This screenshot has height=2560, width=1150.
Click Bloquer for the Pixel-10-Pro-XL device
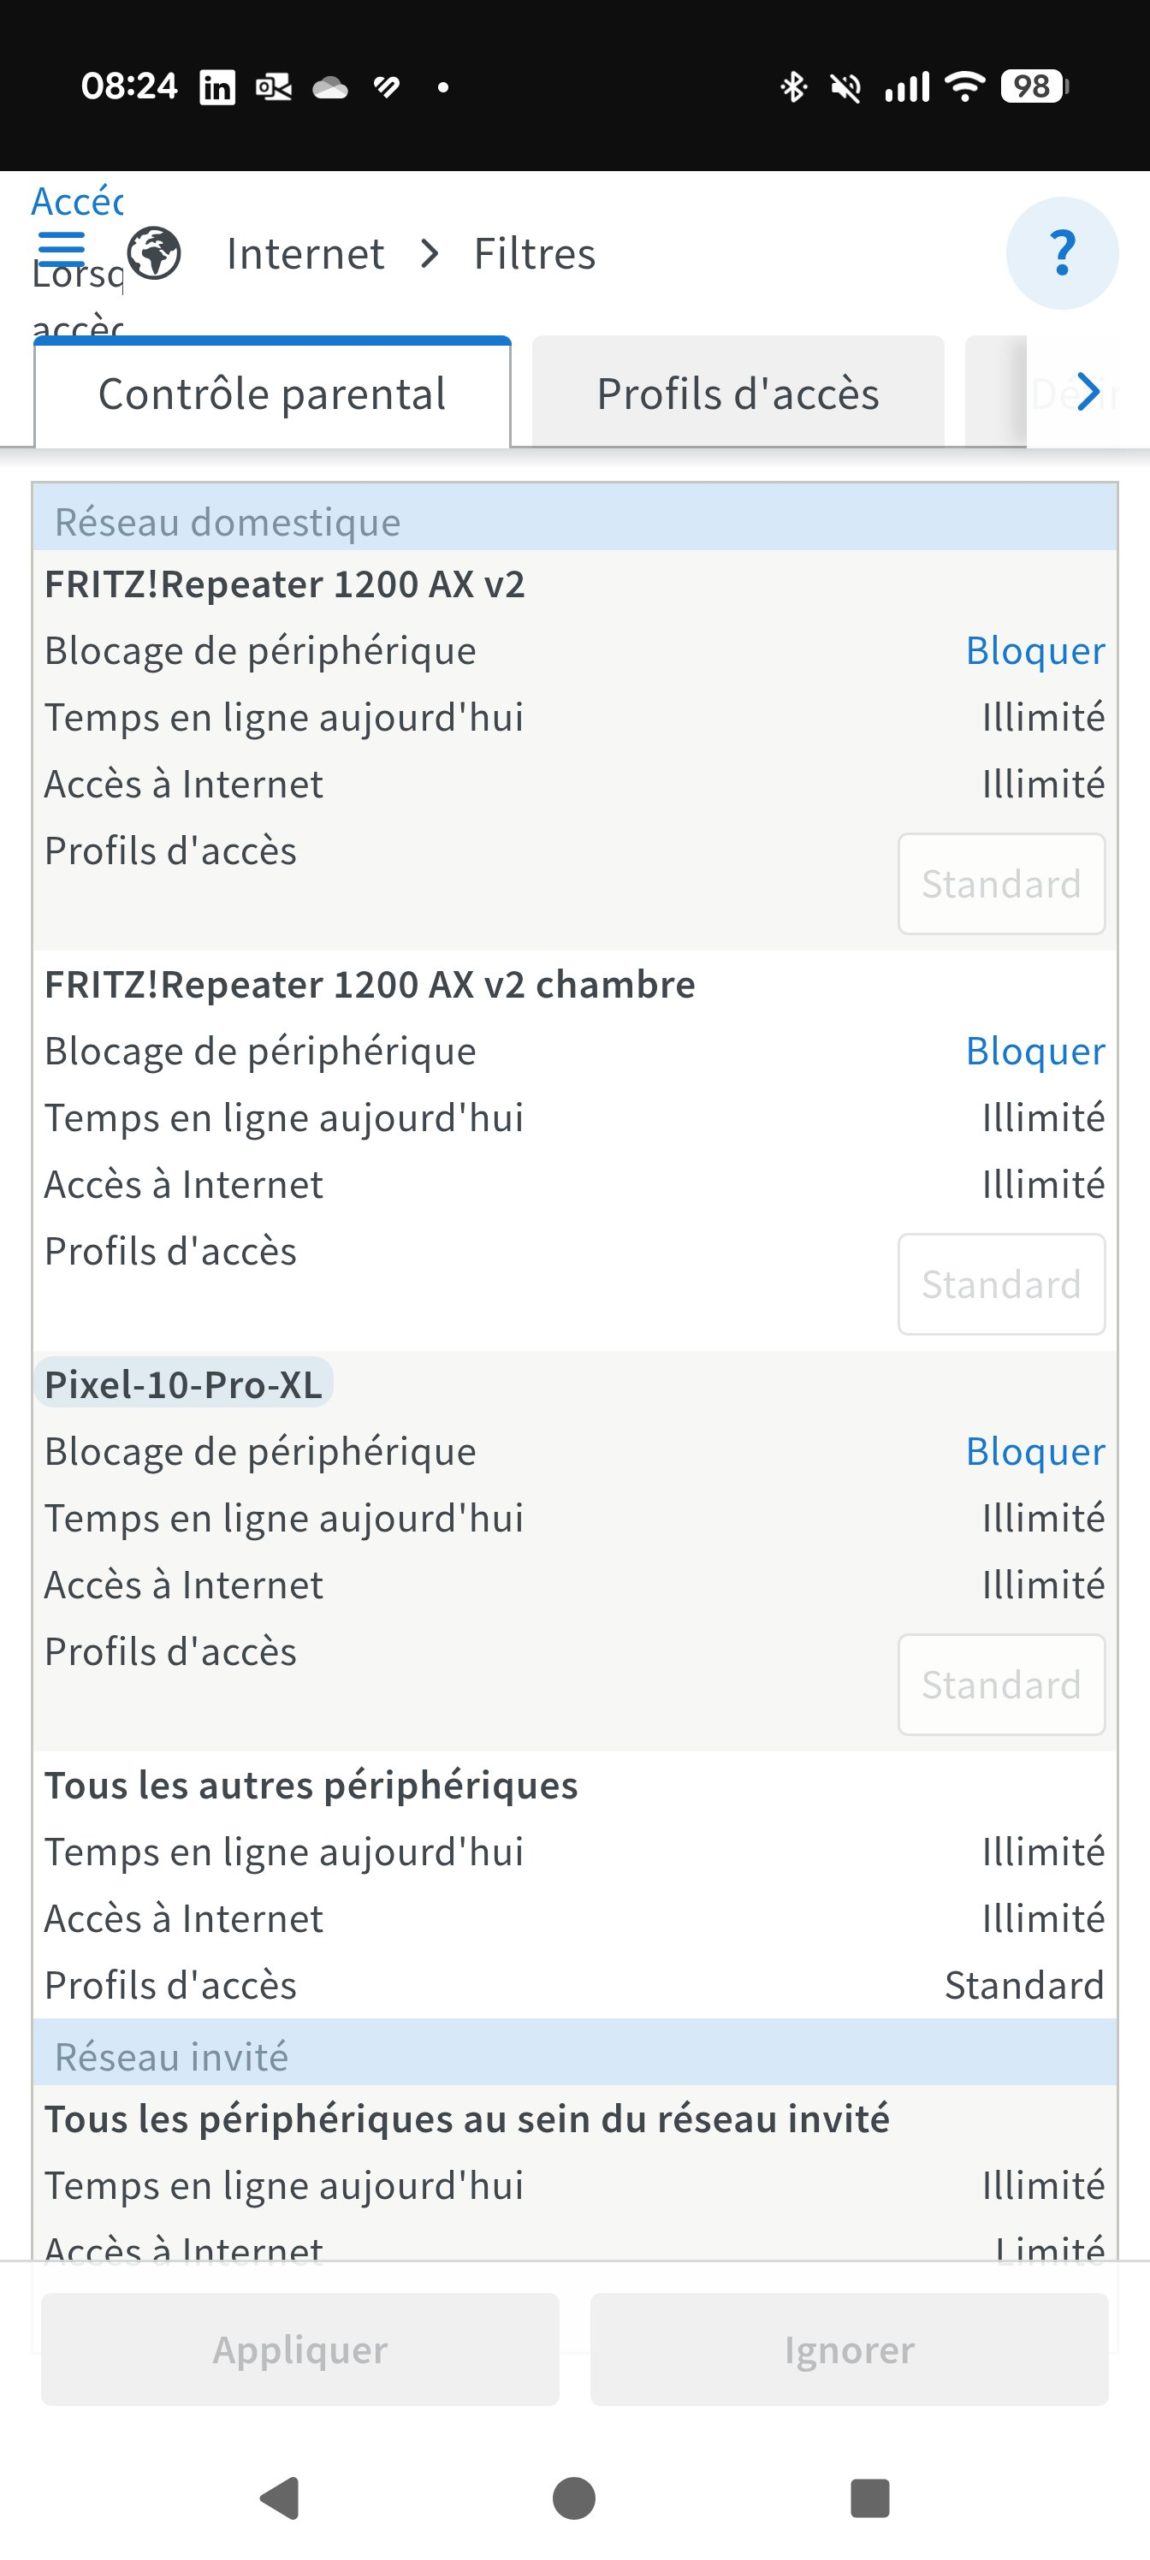pos(1035,1452)
